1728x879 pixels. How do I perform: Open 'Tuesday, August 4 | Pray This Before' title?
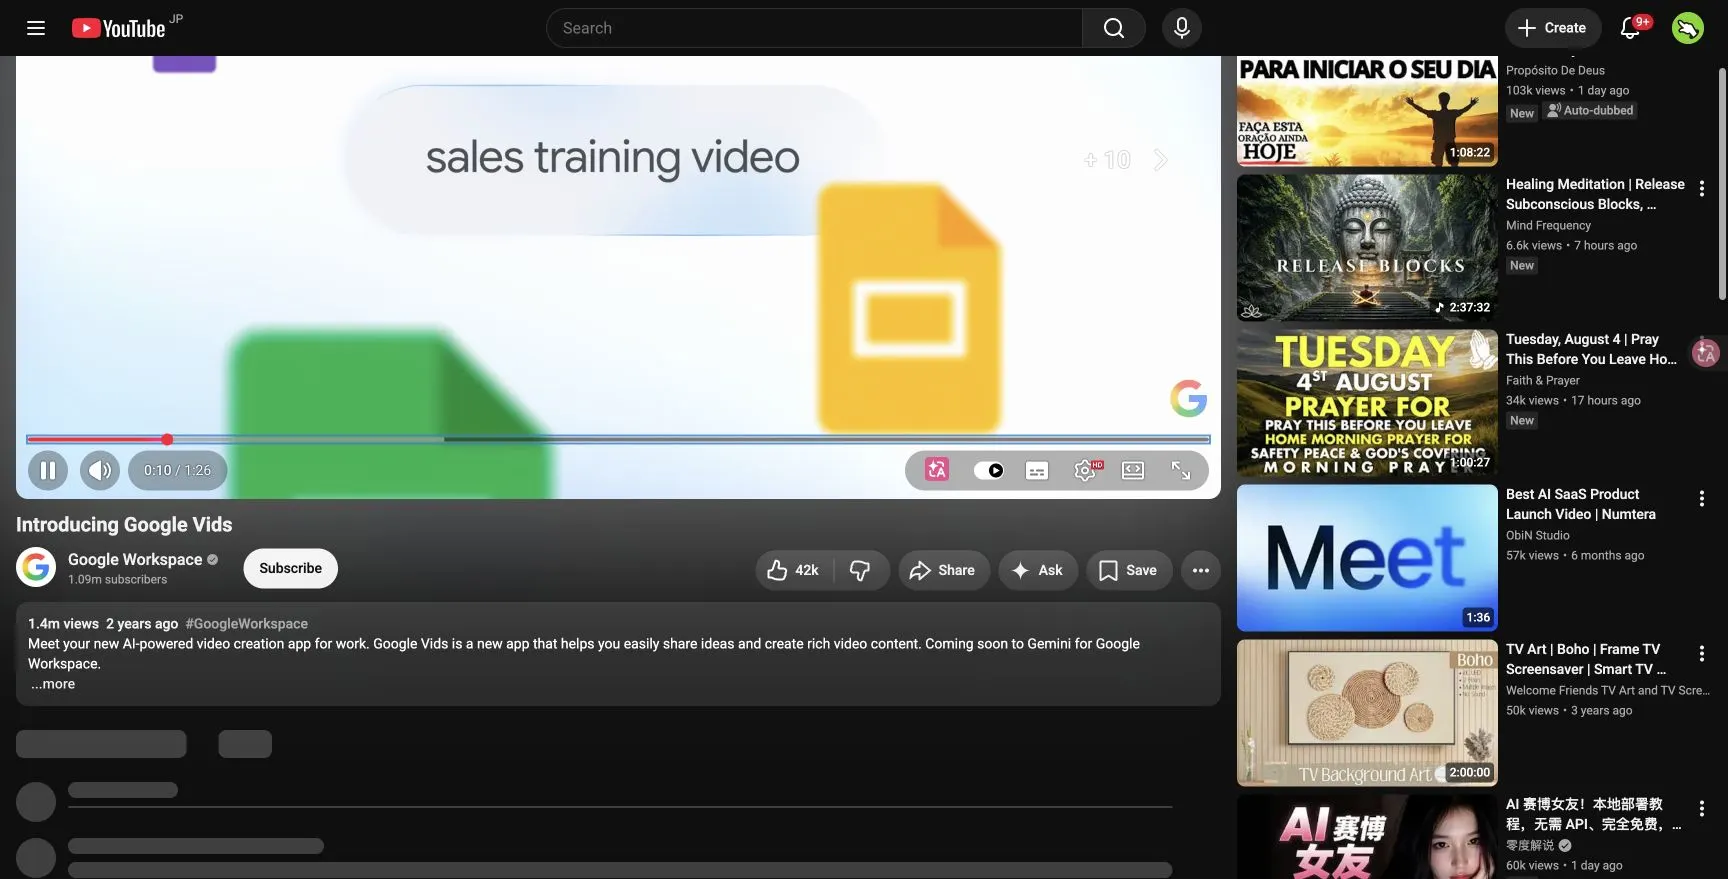pyautogui.click(x=1591, y=349)
